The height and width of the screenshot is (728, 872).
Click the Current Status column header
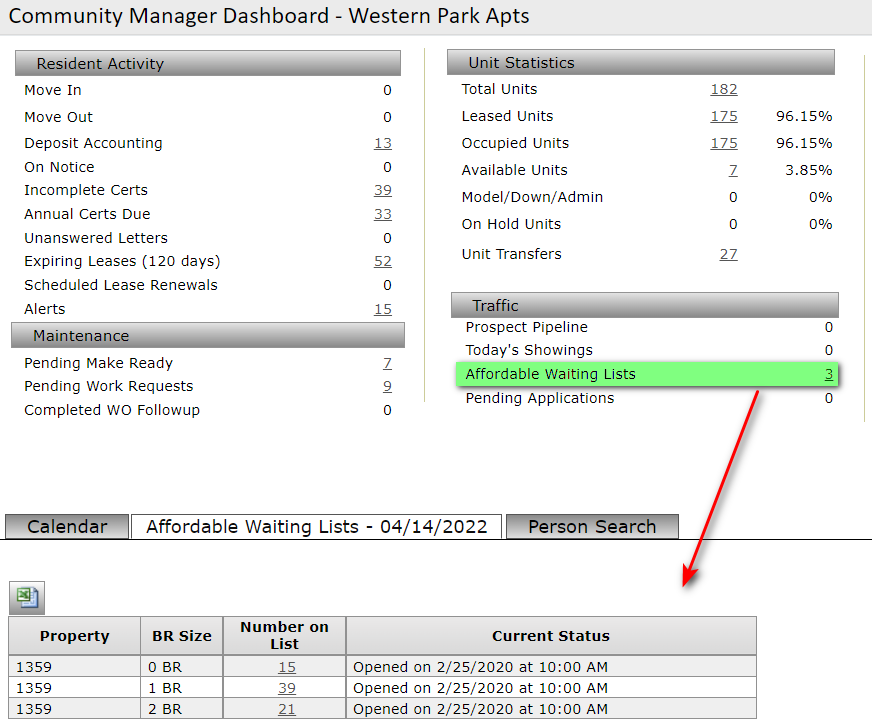click(551, 636)
